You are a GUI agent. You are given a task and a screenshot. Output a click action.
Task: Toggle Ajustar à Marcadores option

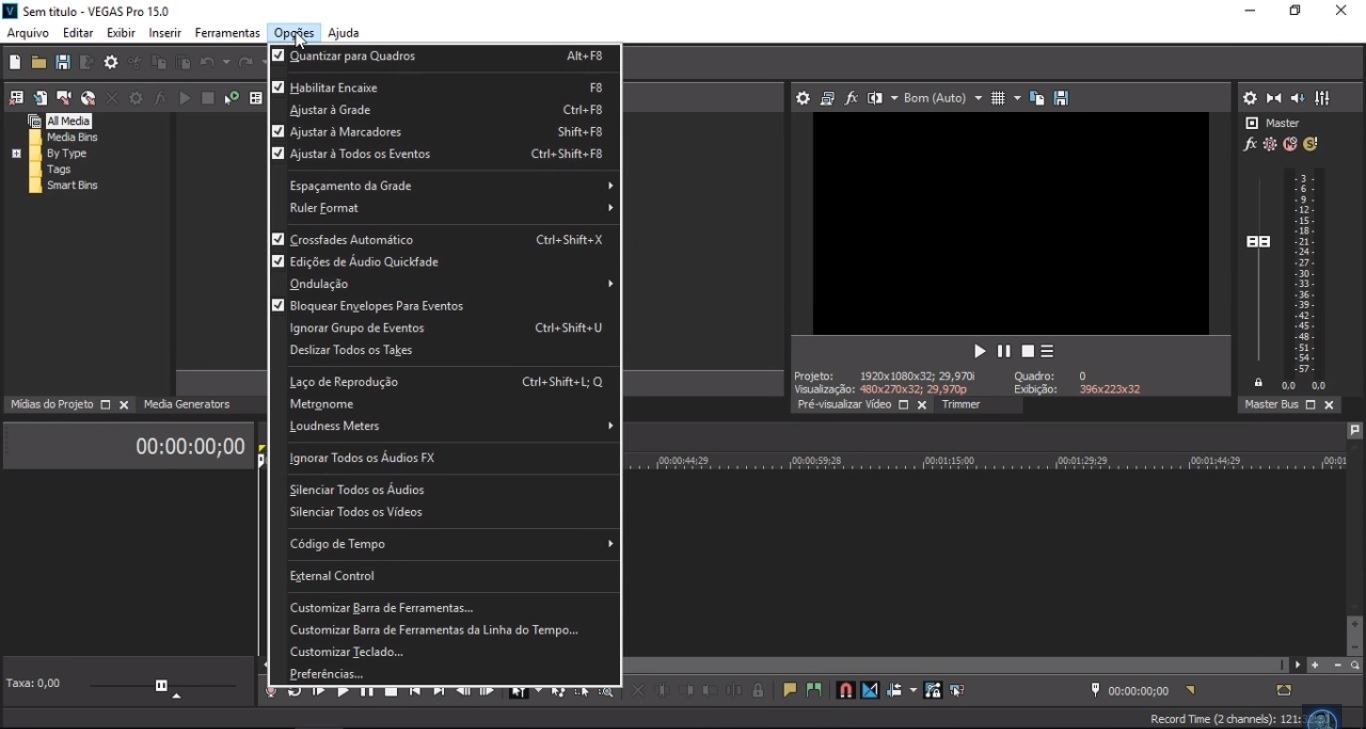click(x=445, y=132)
